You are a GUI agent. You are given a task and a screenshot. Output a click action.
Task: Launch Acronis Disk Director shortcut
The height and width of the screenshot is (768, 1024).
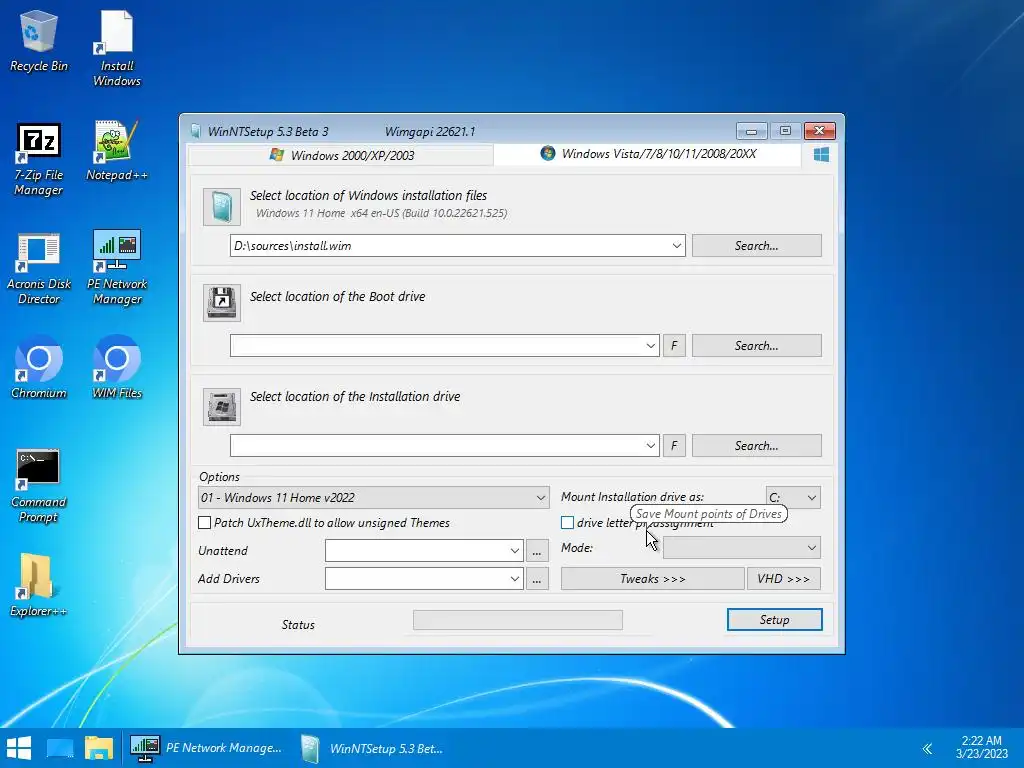pyautogui.click(x=39, y=268)
